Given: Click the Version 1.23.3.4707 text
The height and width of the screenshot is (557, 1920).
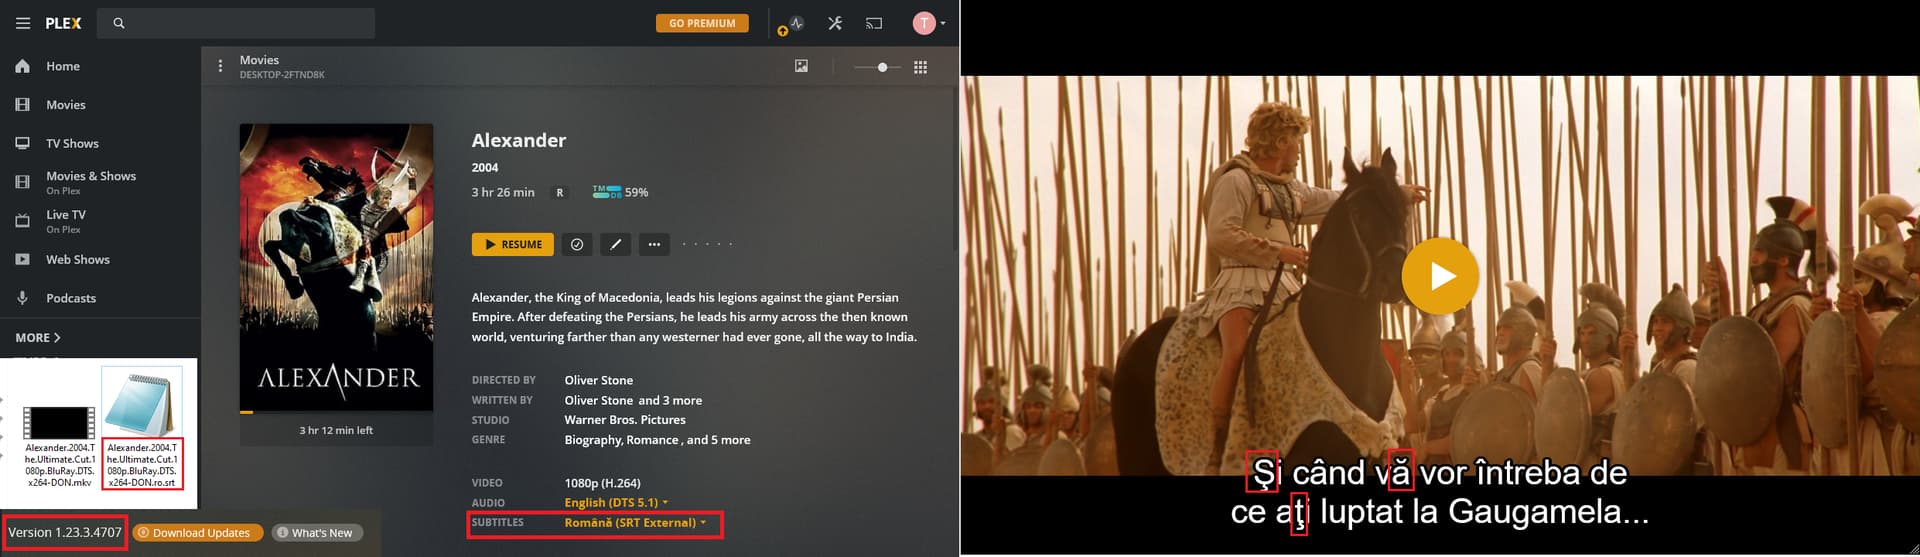Looking at the screenshot, I should coord(65,532).
